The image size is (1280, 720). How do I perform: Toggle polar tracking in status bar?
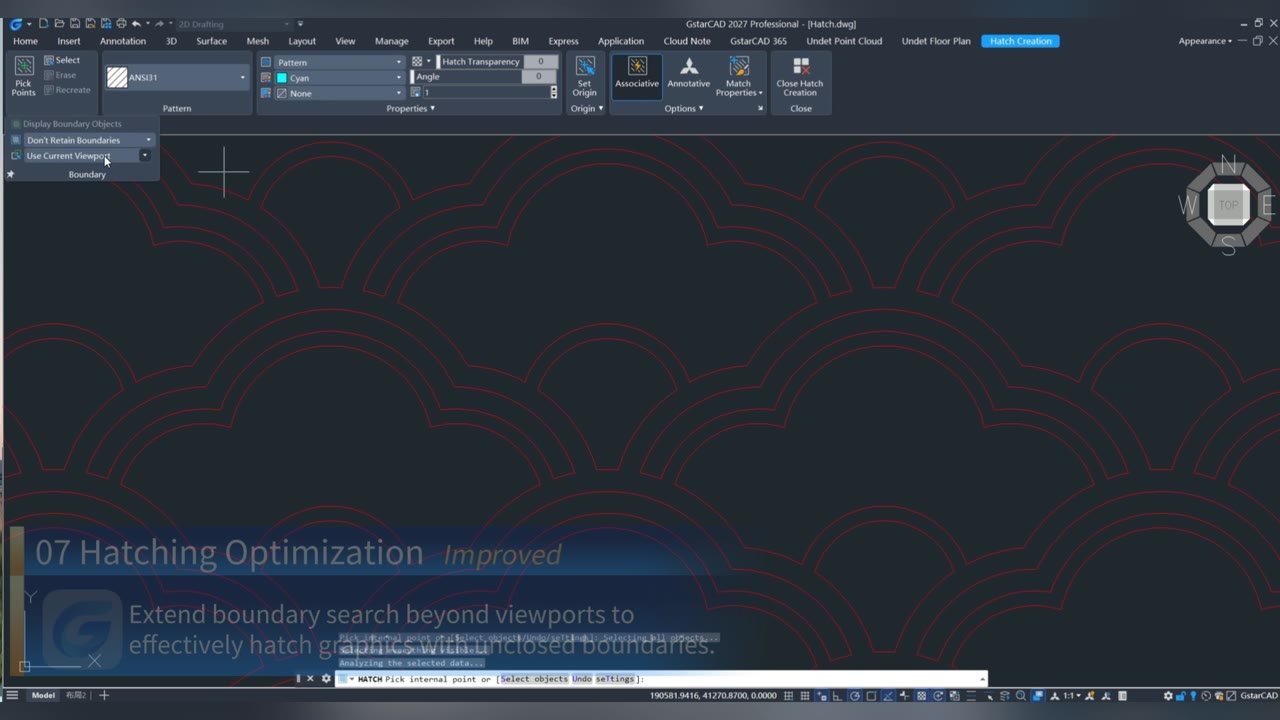tap(855, 695)
